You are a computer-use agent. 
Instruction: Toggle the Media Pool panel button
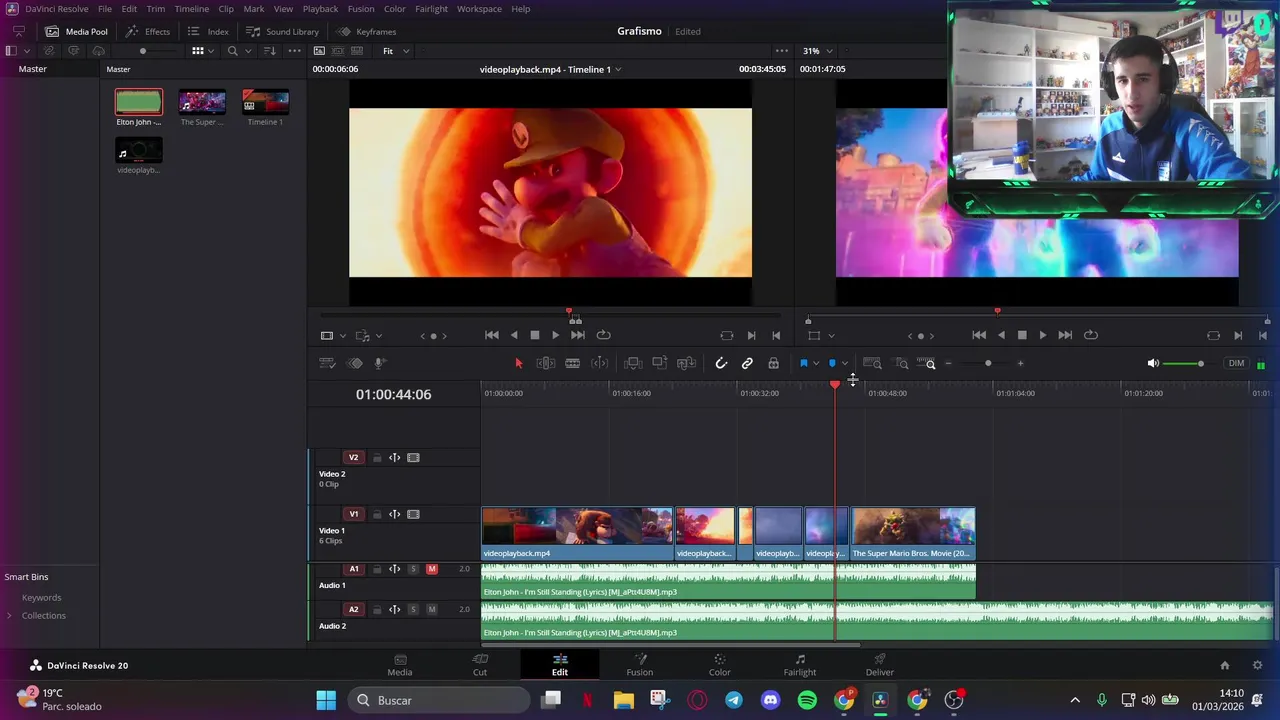pyautogui.click(x=76, y=31)
